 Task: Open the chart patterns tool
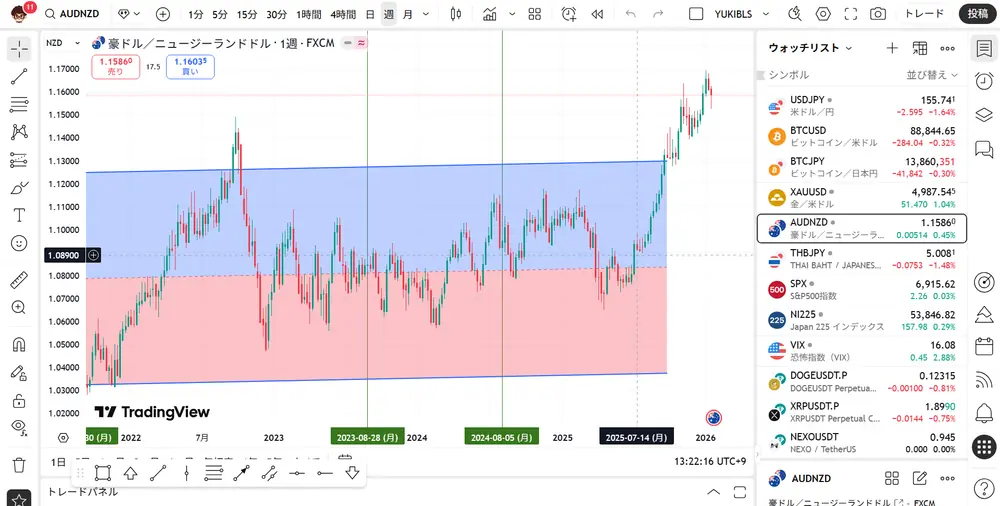coord(19,132)
